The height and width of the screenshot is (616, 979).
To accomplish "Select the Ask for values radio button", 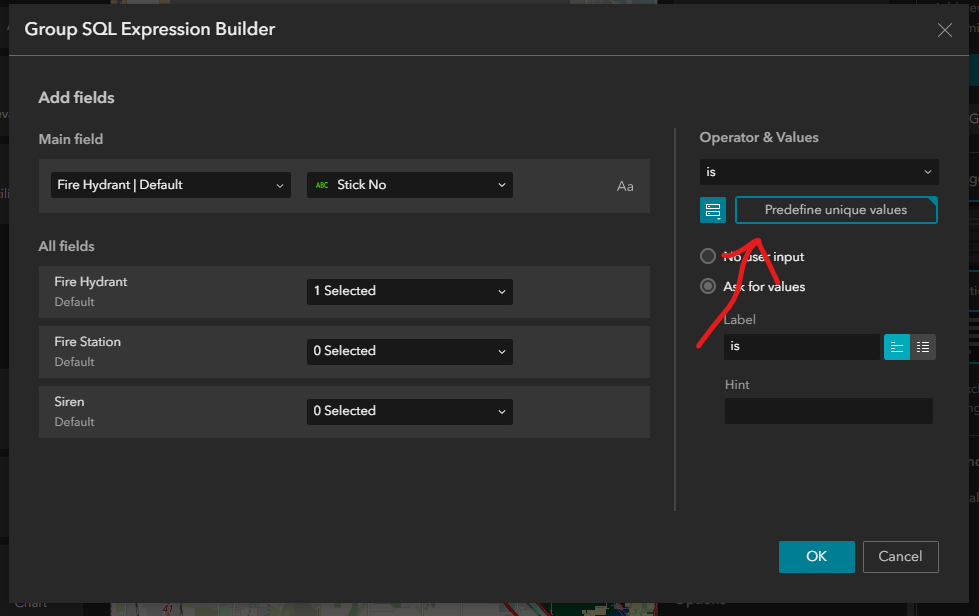I will [708, 286].
